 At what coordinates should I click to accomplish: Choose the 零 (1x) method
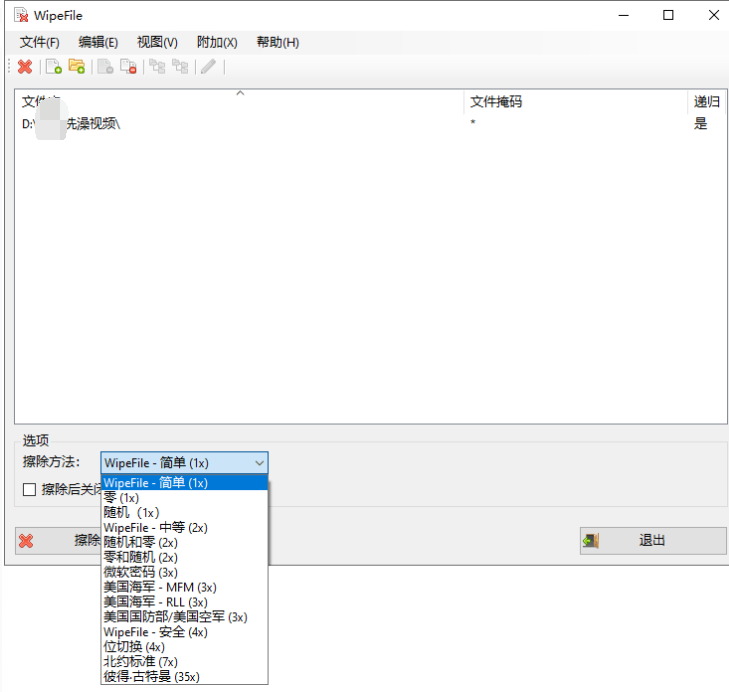(184, 498)
